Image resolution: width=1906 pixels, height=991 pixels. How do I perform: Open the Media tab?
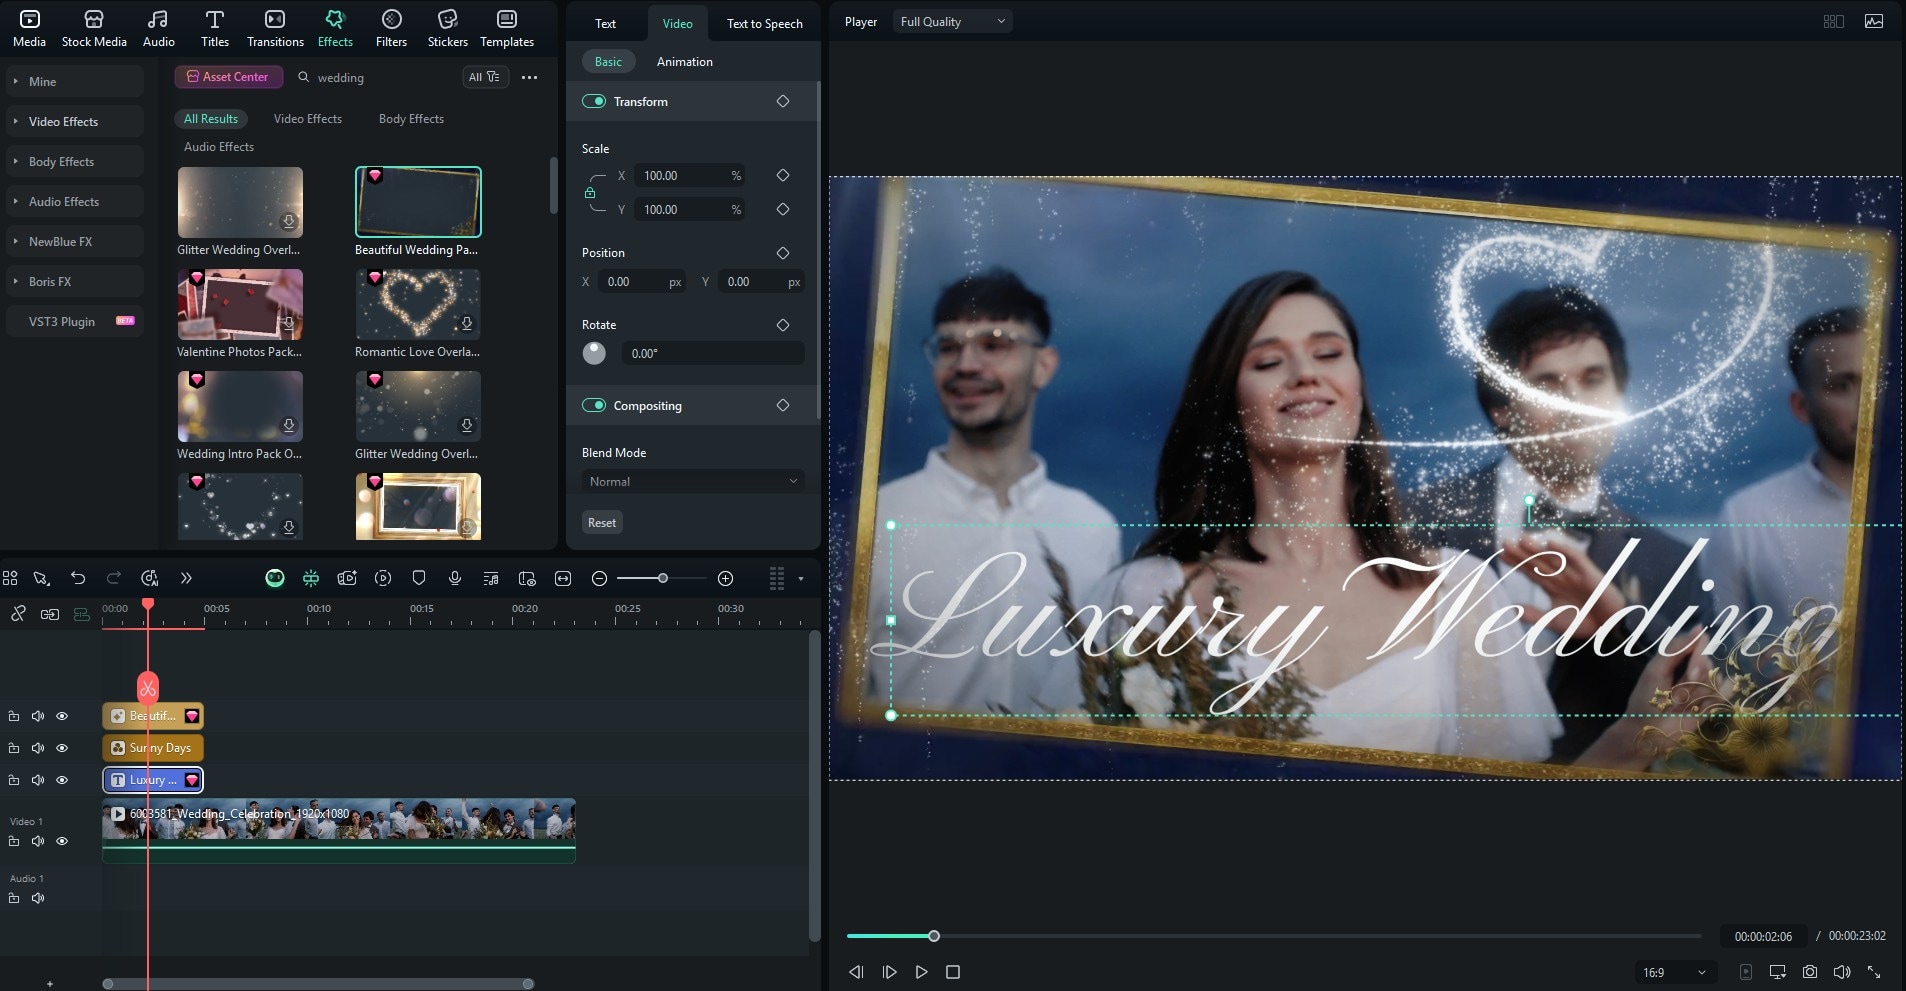[29, 29]
